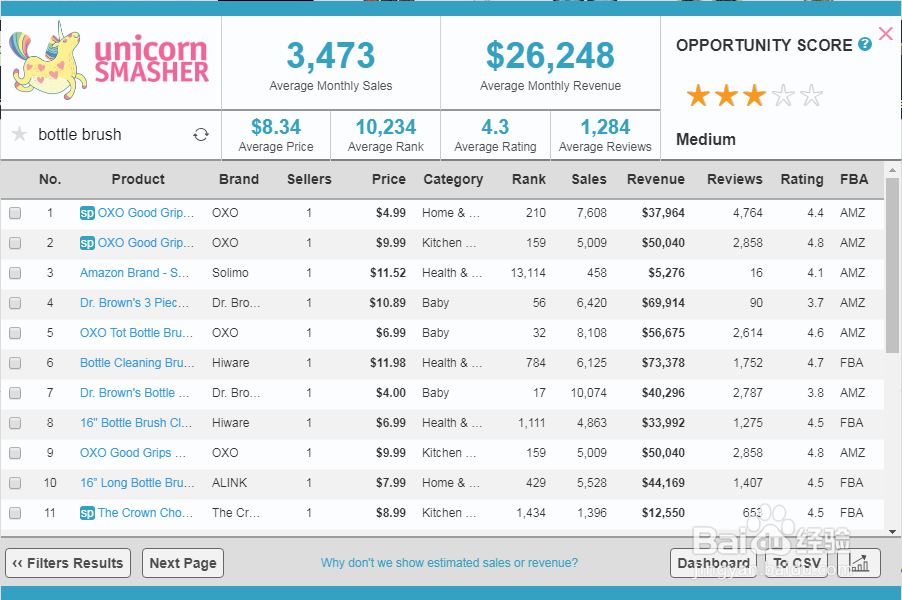The image size is (902, 600).
Task: Open Dr. Brown's 3 Piec... product link
Action: 135,303
